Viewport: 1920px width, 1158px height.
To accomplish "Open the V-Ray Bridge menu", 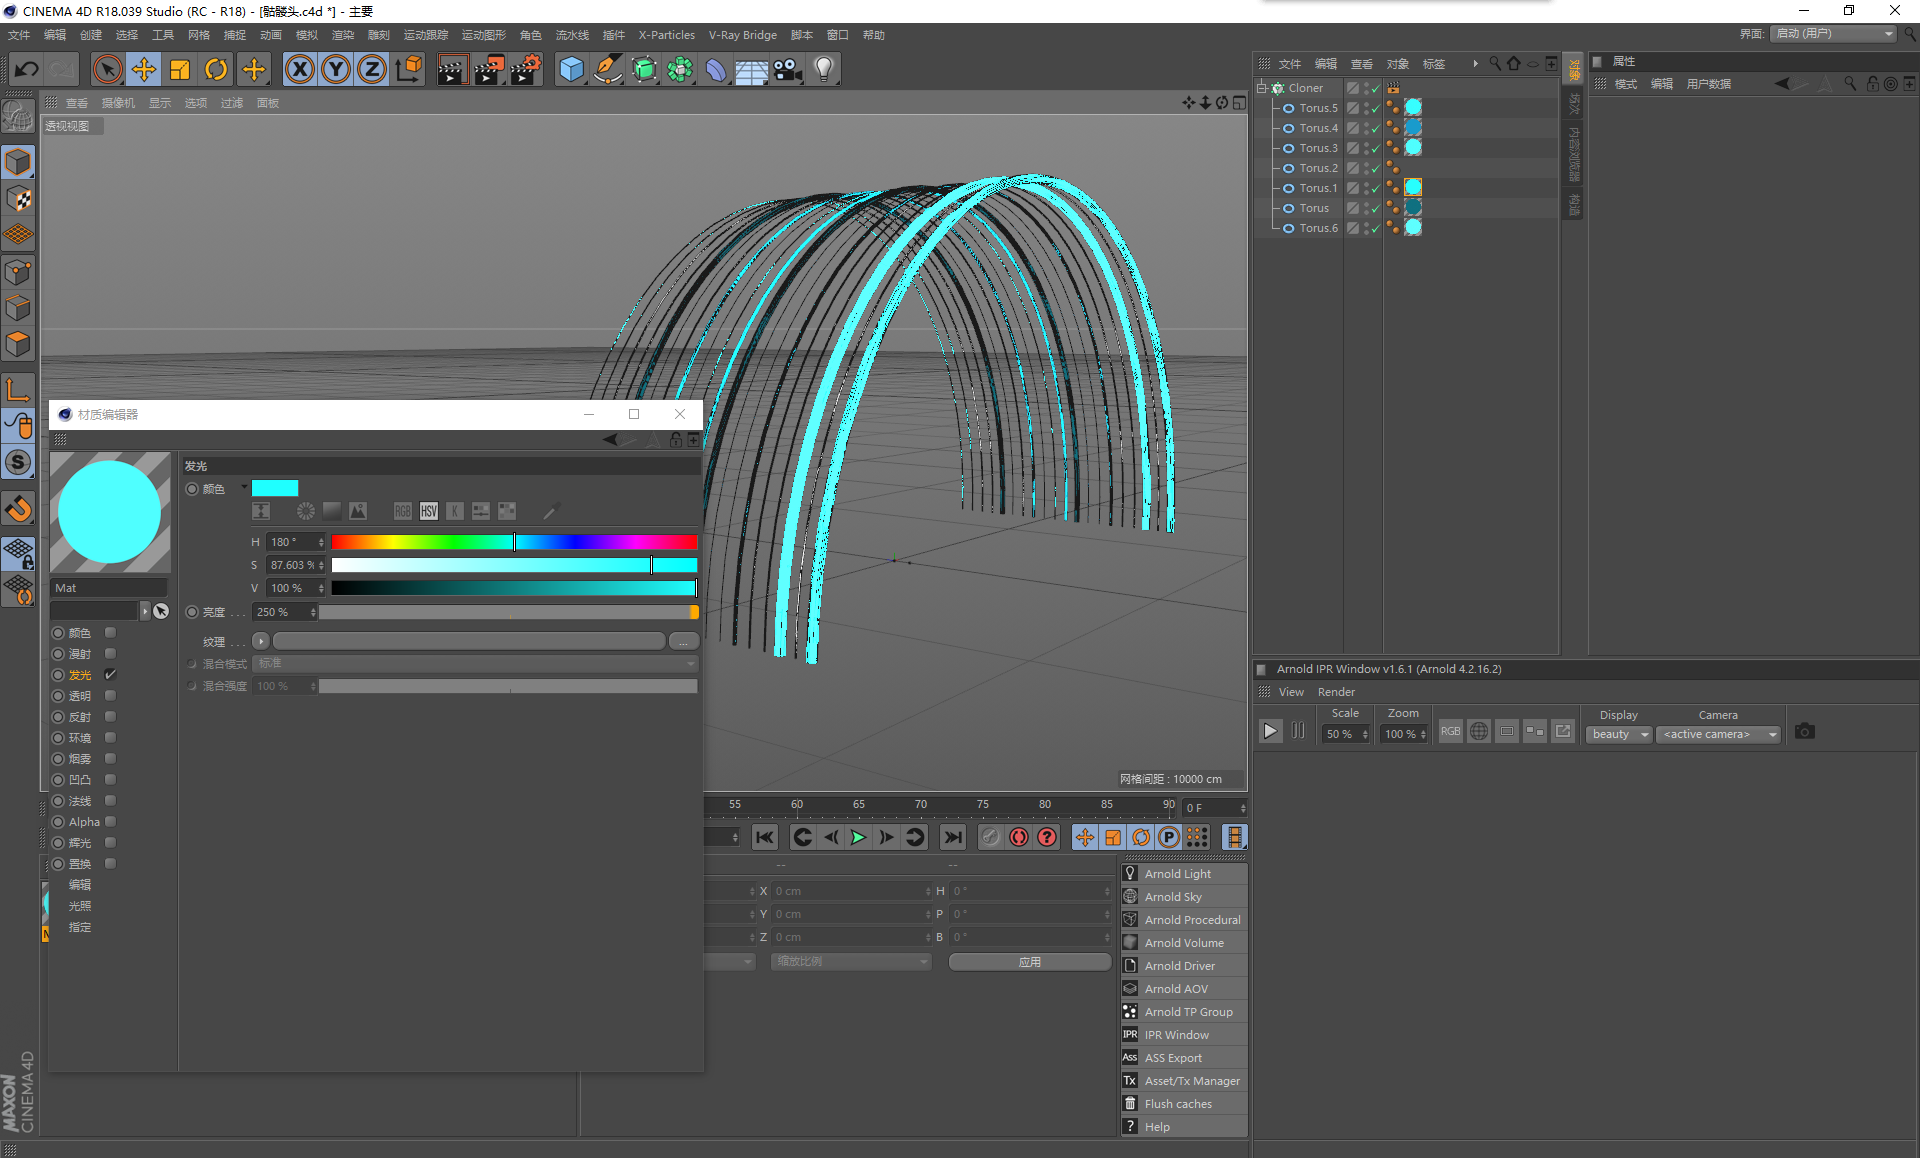I will (742, 35).
